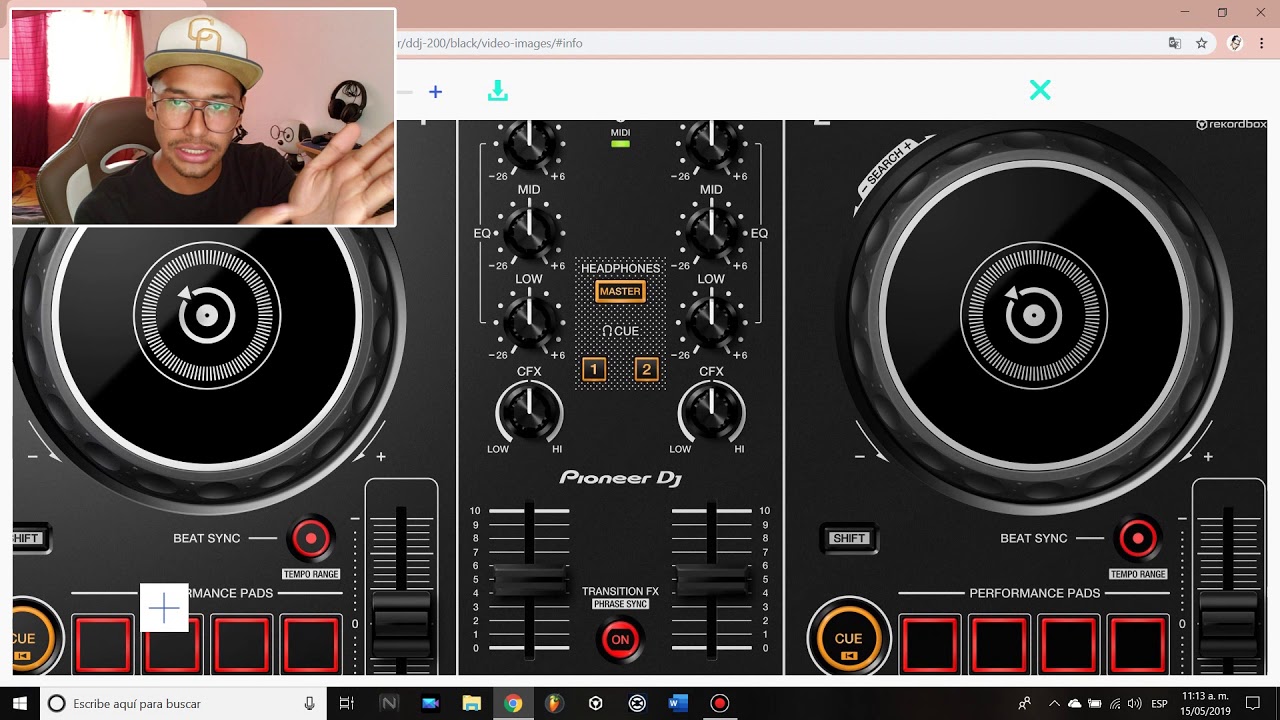The image size is (1280, 720).
Task: Click the right channel LOW EQ knob
Action: pos(711,322)
